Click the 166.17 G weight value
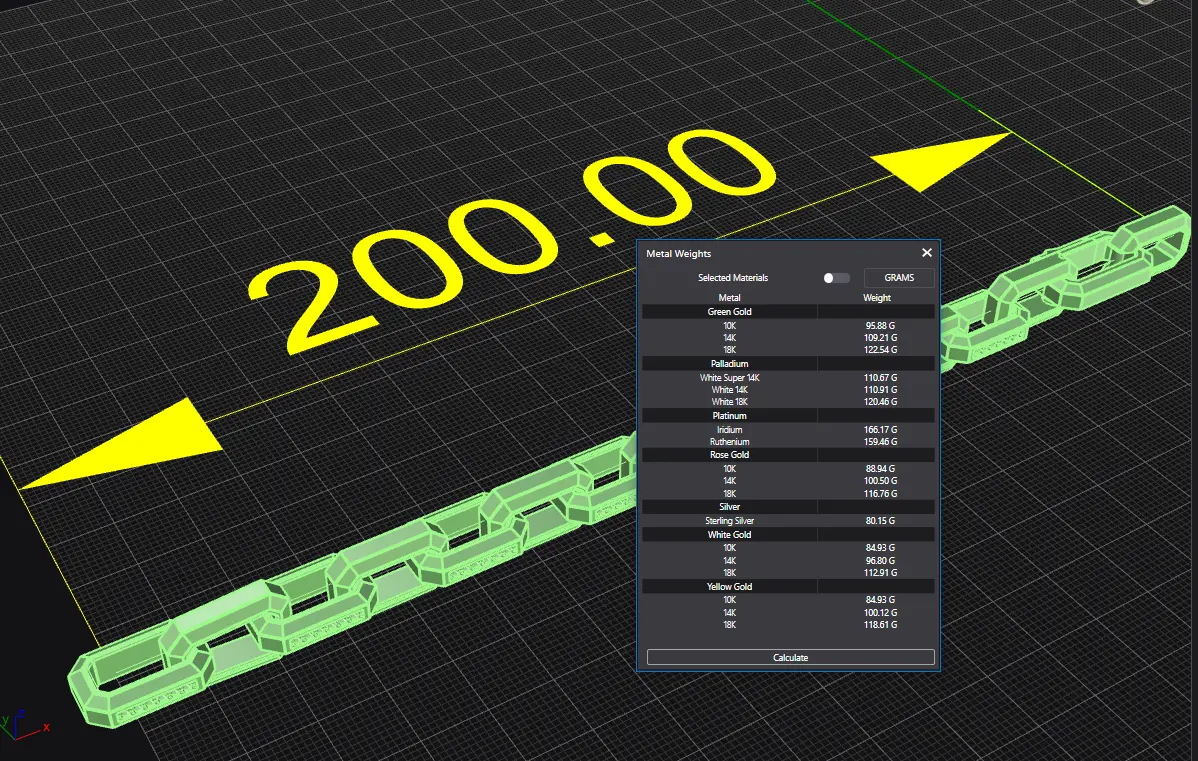This screenshot has height=761, width=1198. [x=880, y=429]
